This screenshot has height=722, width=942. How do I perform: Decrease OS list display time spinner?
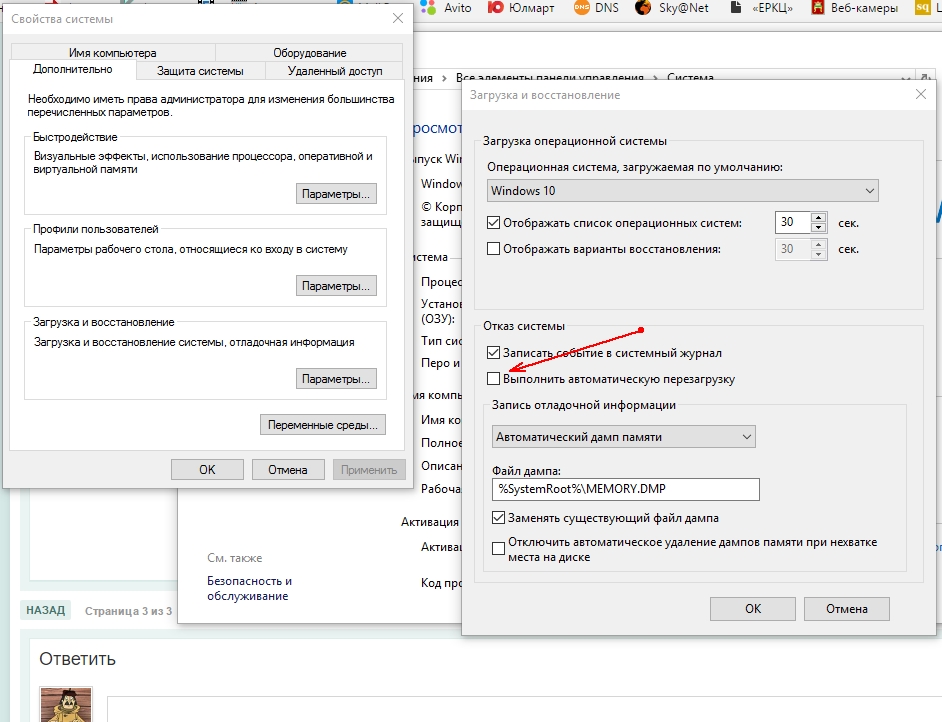819,228
